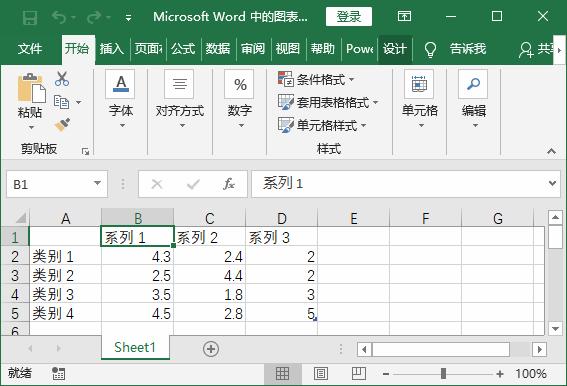Click the 告诉我 lightbulb search
This screenshot has height=386, width=567.
455,49
